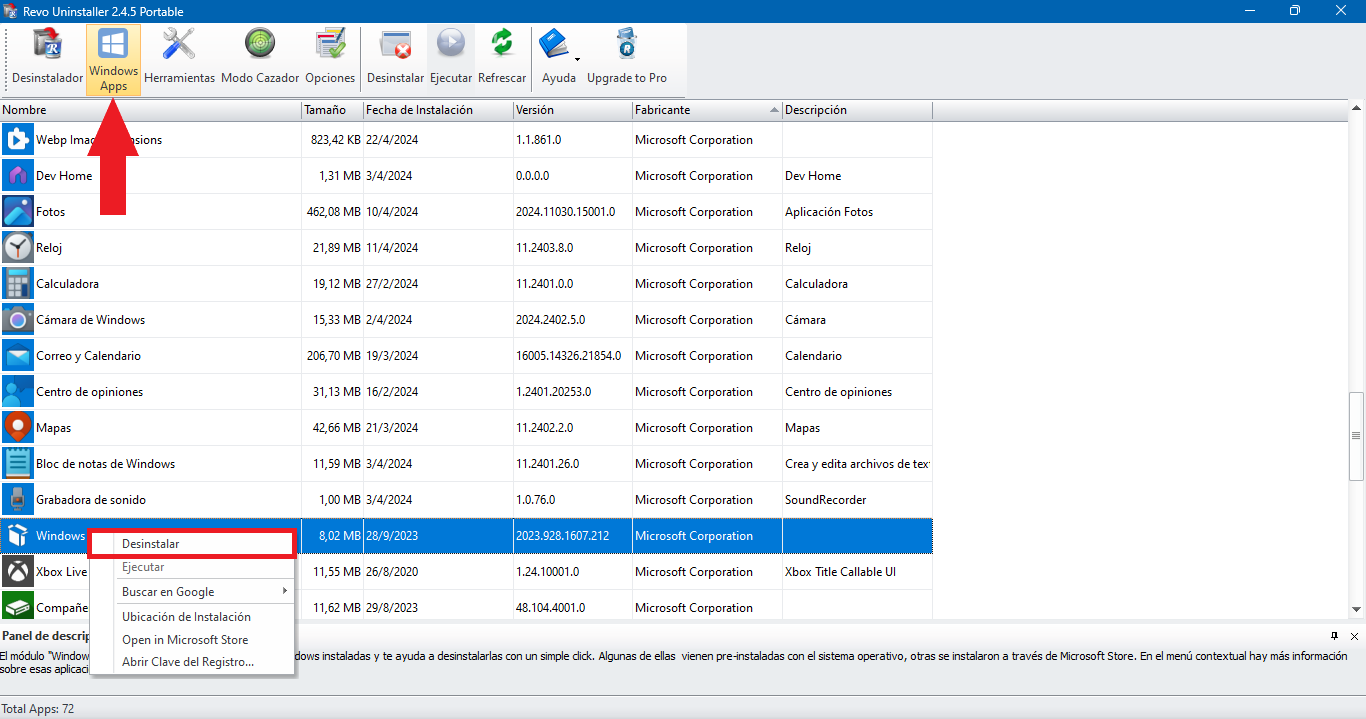1366x719 pixels.
Task: Choose Abrir Clave del Registro
Action: (192, 662)
